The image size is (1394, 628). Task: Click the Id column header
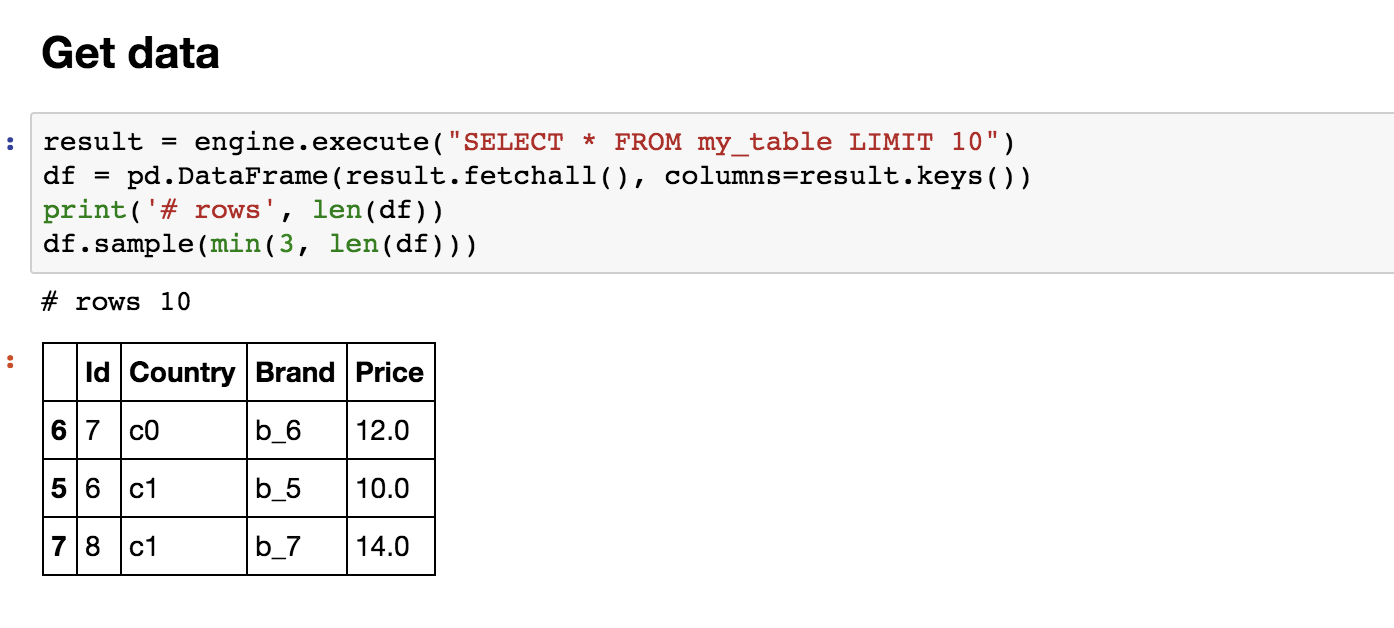(x=98, y=372)
